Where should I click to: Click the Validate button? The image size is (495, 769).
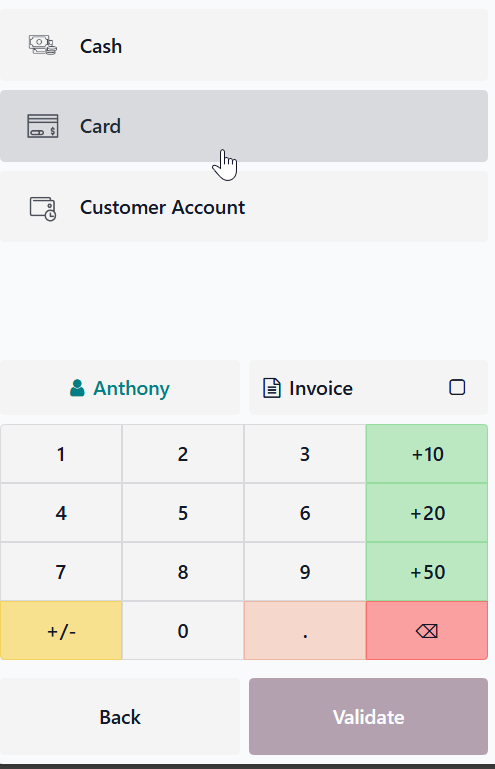click(368, 717)
